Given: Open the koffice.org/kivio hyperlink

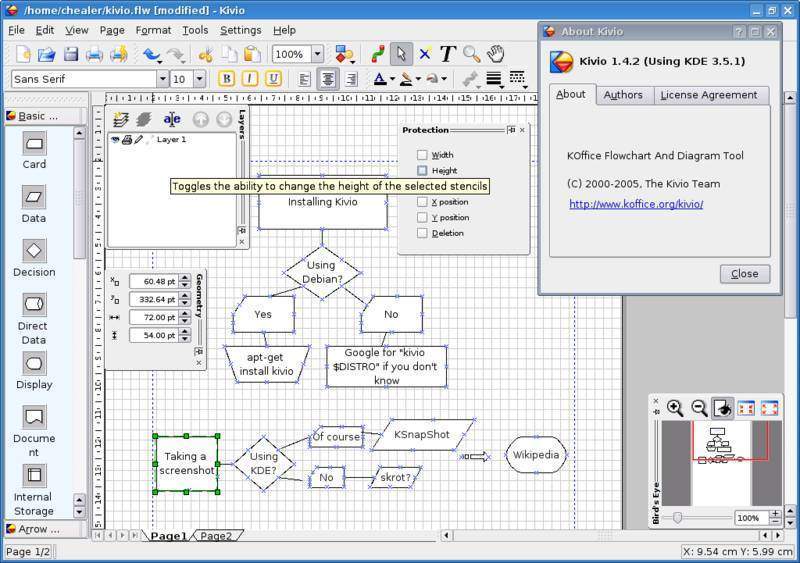Looking at the screenshot, I should pyautogui.click(x=636, y=204).
